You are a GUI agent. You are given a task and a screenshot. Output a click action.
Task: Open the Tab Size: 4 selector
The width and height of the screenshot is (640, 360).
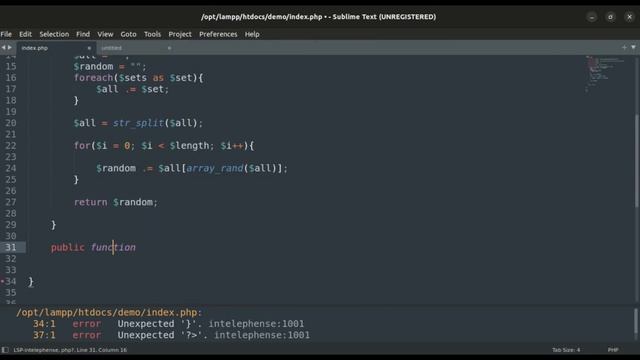tap(566, 350)
